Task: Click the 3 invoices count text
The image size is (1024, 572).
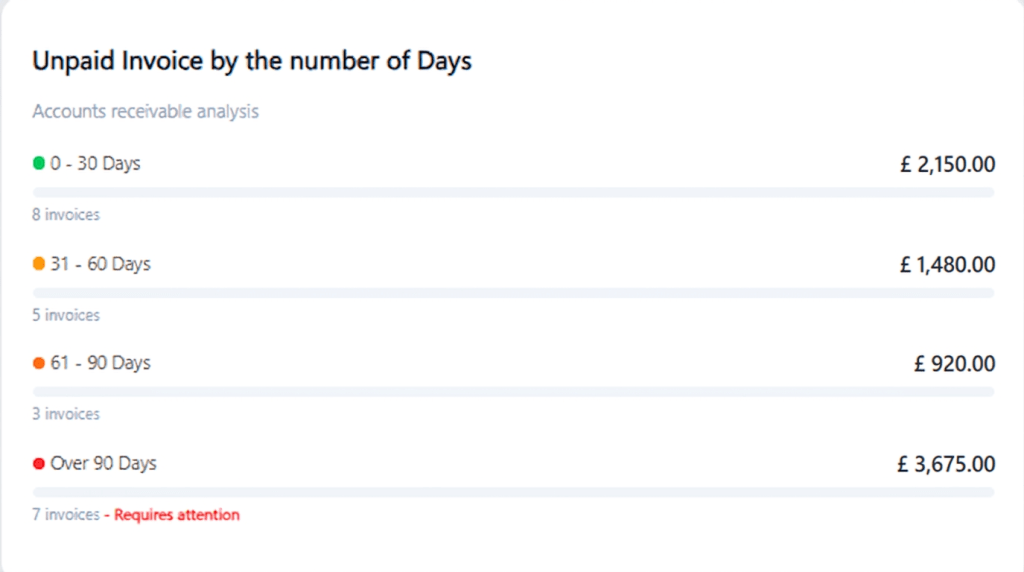Action: click(x=66, y=414)
